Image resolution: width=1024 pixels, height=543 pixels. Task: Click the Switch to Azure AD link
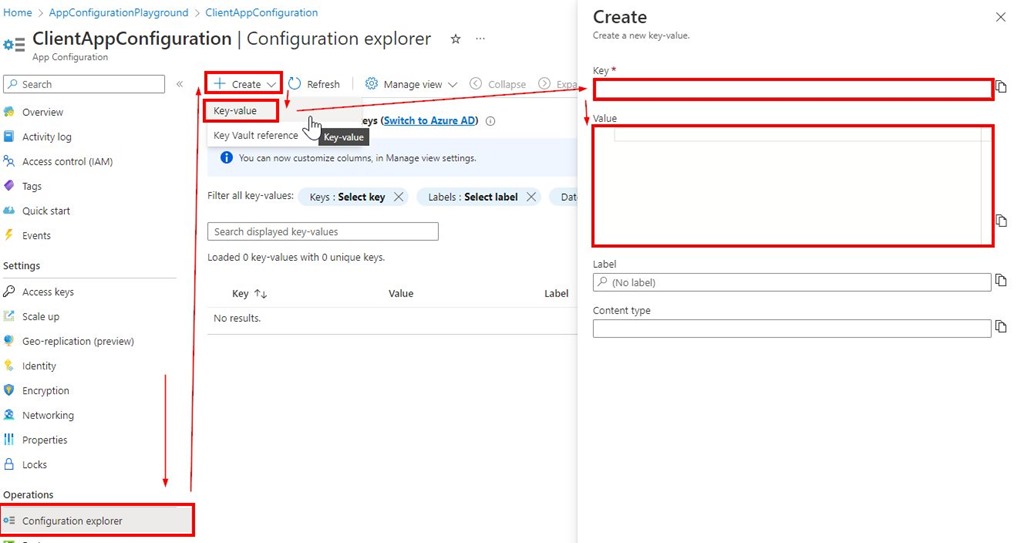pyautogui.click(x=430, y=121)
